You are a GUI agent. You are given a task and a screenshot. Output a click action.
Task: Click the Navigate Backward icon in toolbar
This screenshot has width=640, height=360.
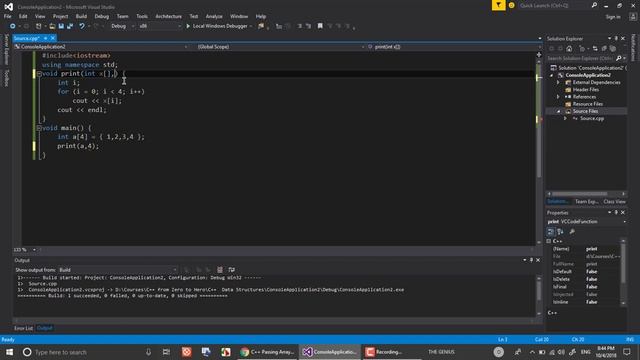click(13, 26)
